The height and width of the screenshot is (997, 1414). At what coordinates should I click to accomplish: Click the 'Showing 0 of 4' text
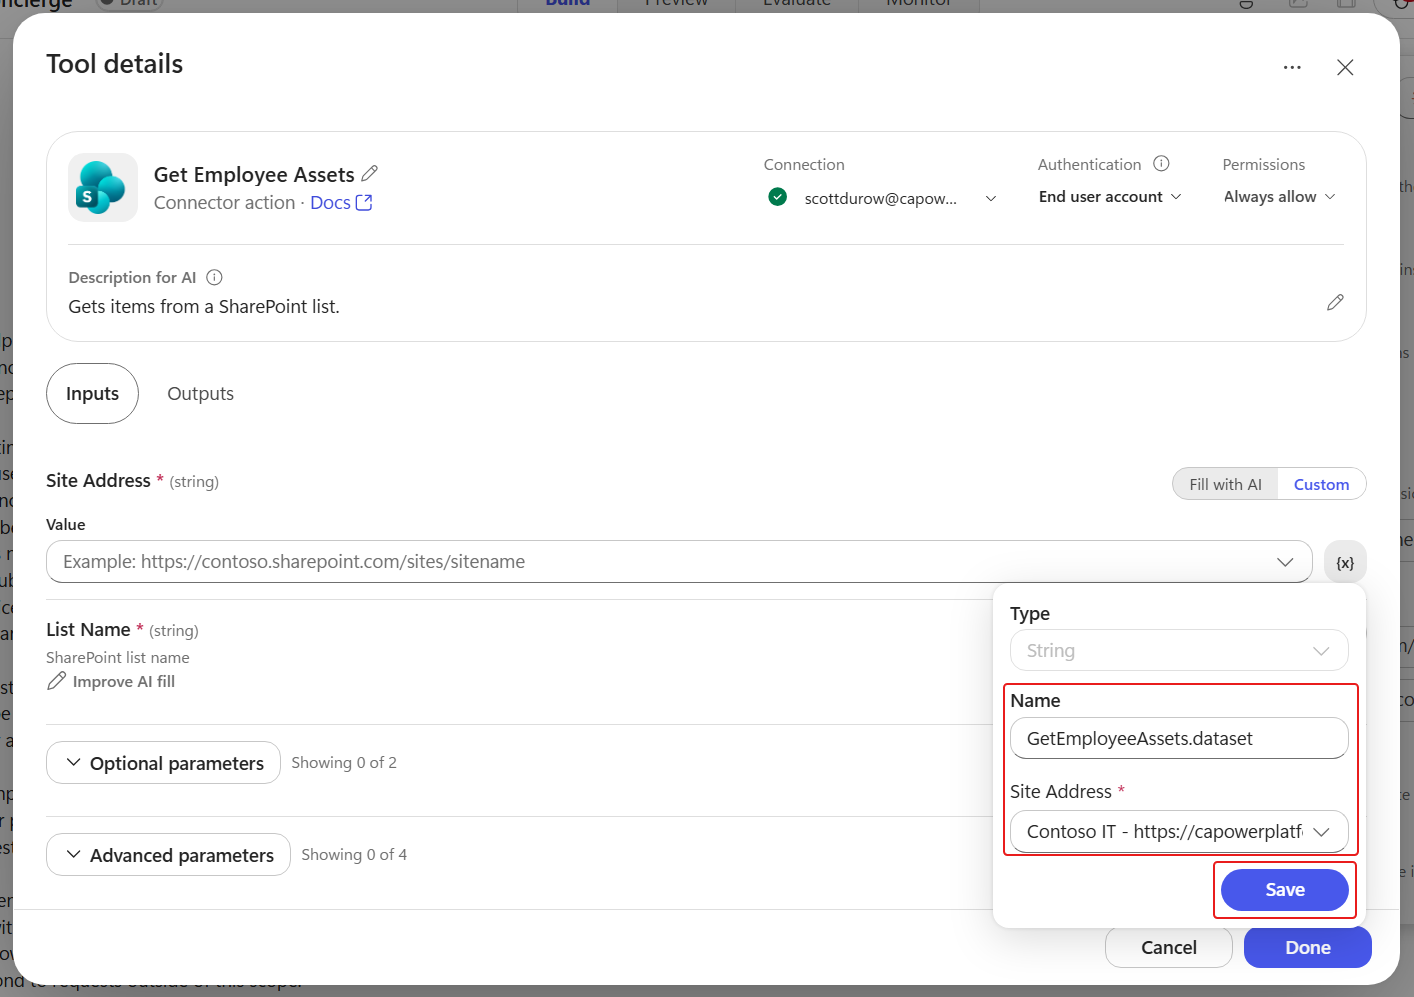pyautogui.click(x=354, y=855)
